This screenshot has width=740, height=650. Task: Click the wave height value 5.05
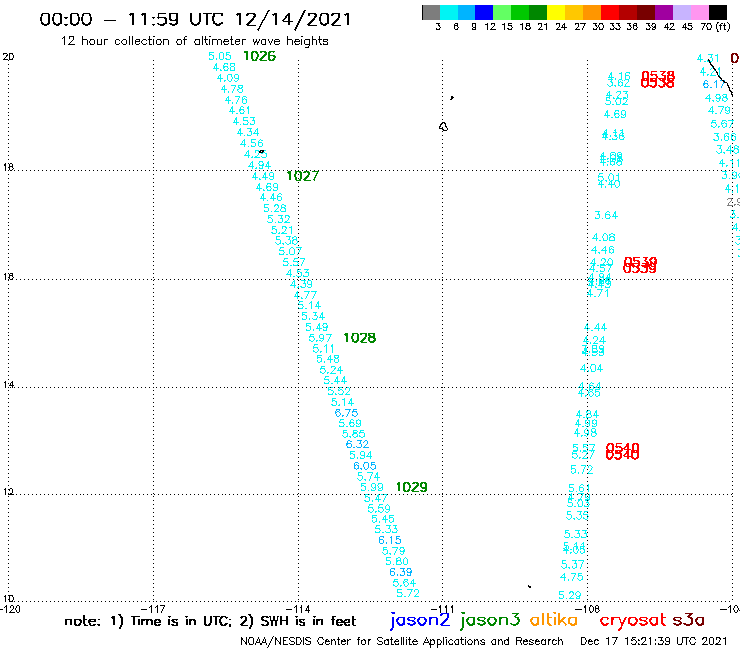(x=220, y=56)
